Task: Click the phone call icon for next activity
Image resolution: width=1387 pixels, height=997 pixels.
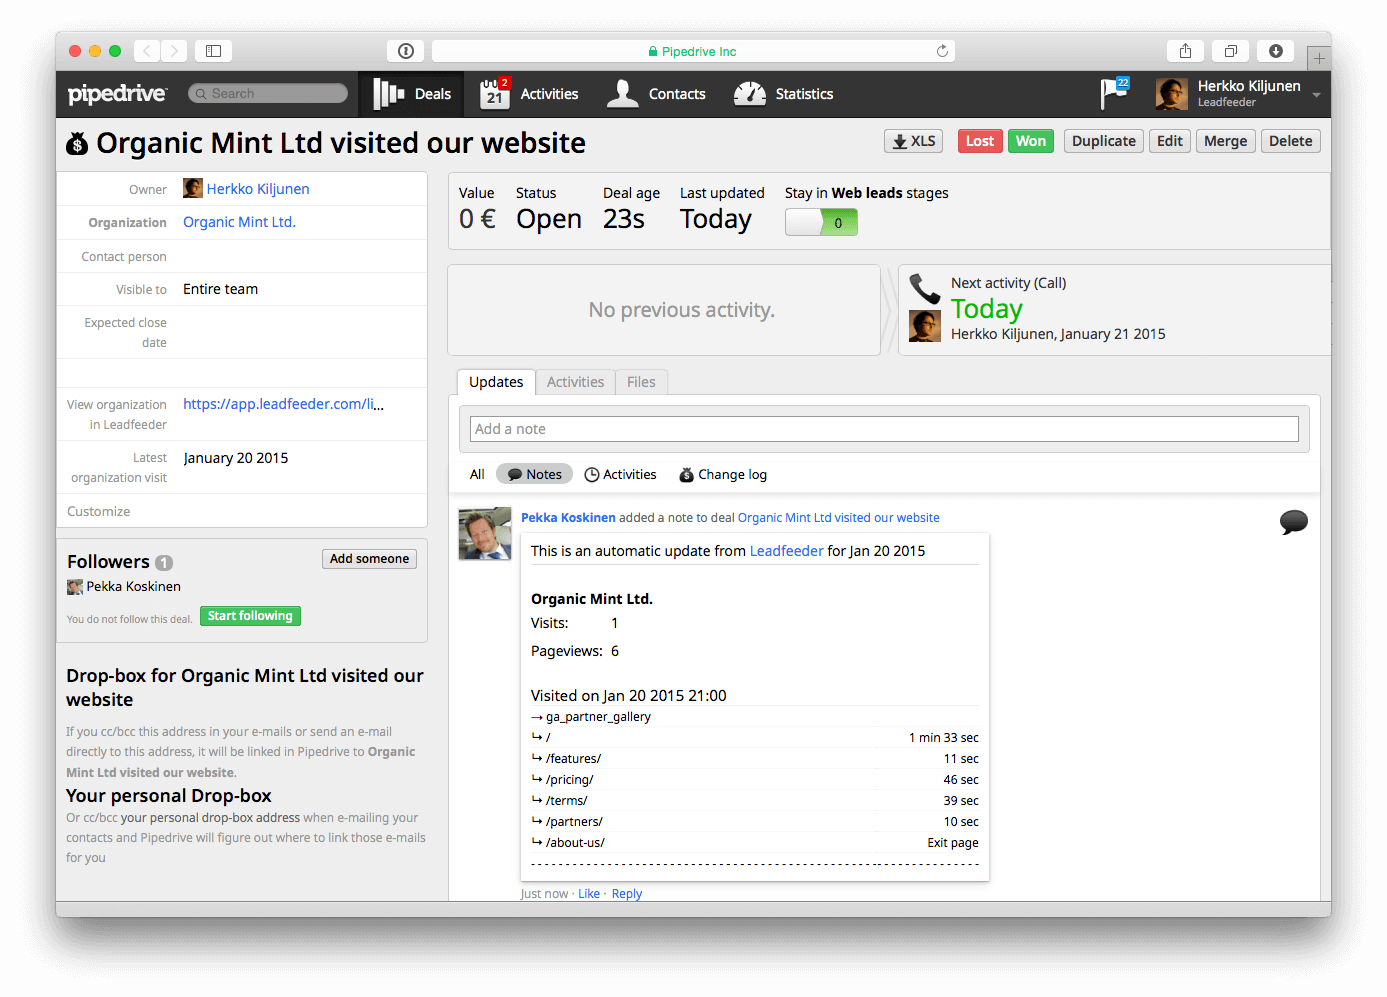Action: (925, 288)
